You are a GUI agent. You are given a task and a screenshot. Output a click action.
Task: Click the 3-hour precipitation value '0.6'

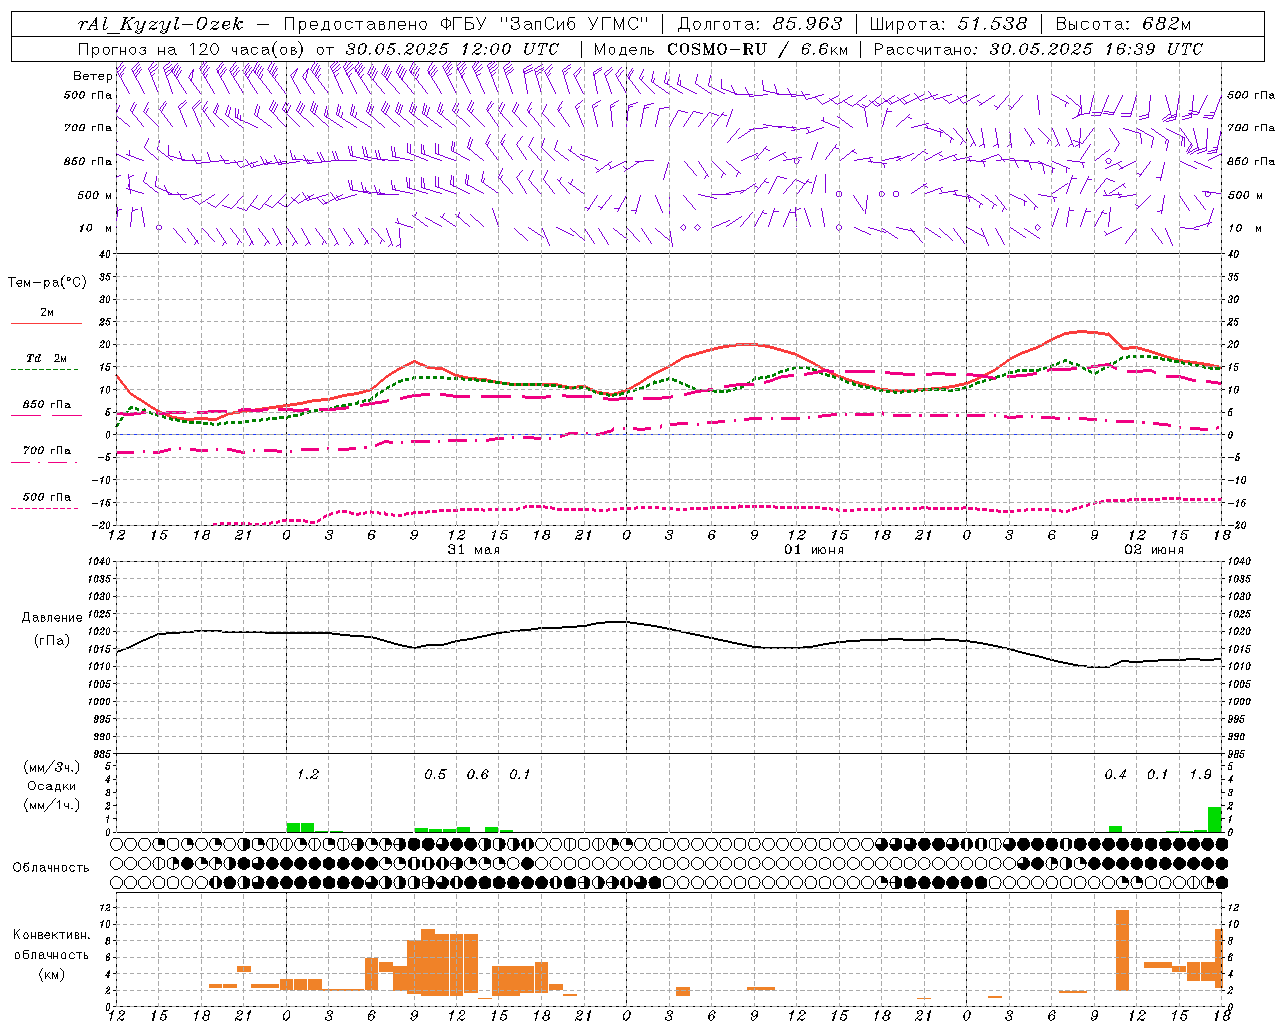(478, 775)
